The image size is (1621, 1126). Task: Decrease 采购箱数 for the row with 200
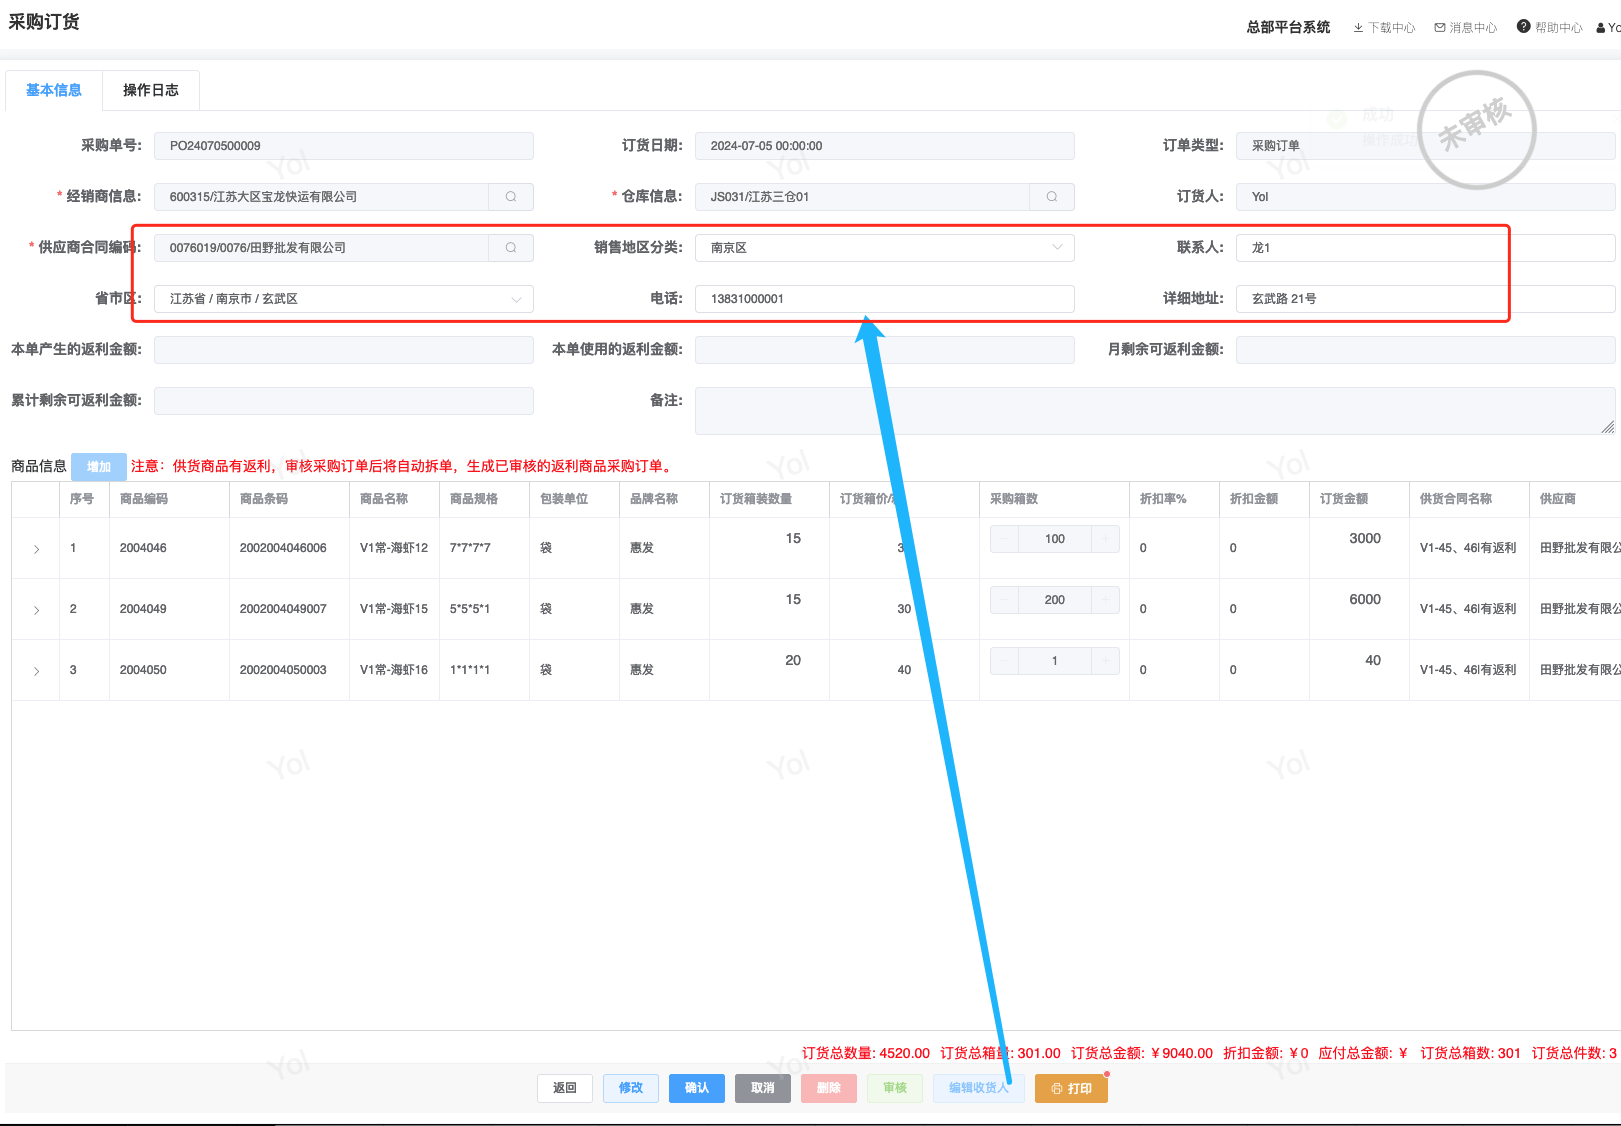point(1004,600)
